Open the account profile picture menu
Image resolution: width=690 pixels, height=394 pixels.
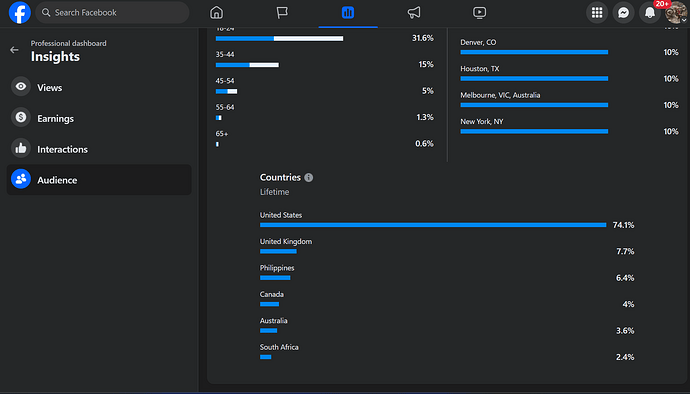pyautogui.click(x=675, y=12)
